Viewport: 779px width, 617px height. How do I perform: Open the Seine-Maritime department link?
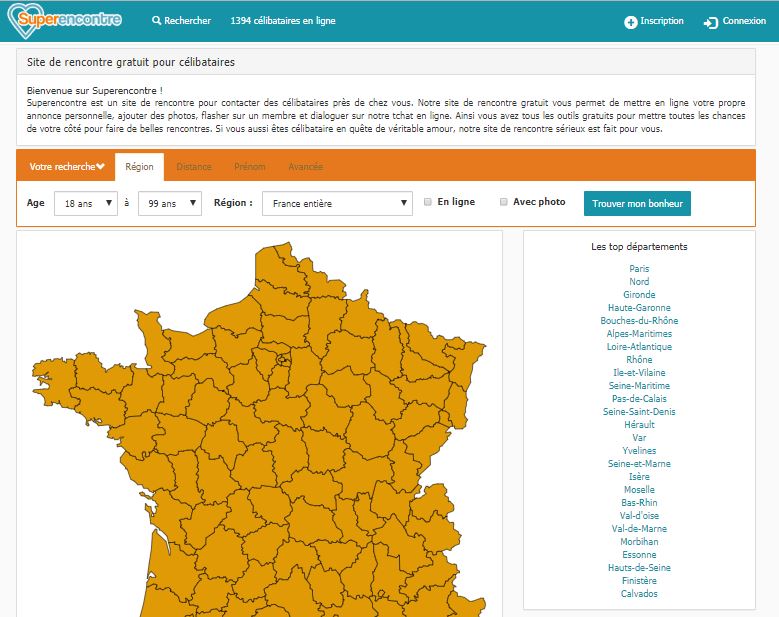[639, 386]
